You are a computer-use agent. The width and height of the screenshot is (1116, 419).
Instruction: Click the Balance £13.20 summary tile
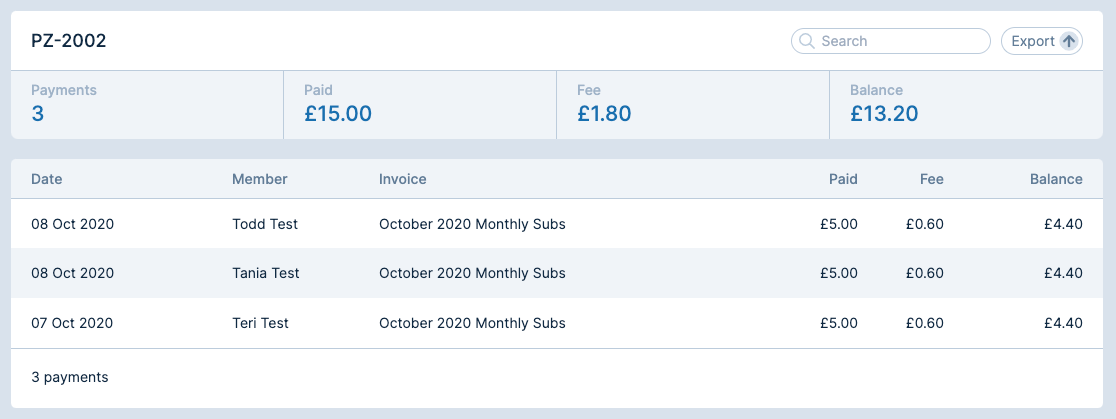(966, 104)
